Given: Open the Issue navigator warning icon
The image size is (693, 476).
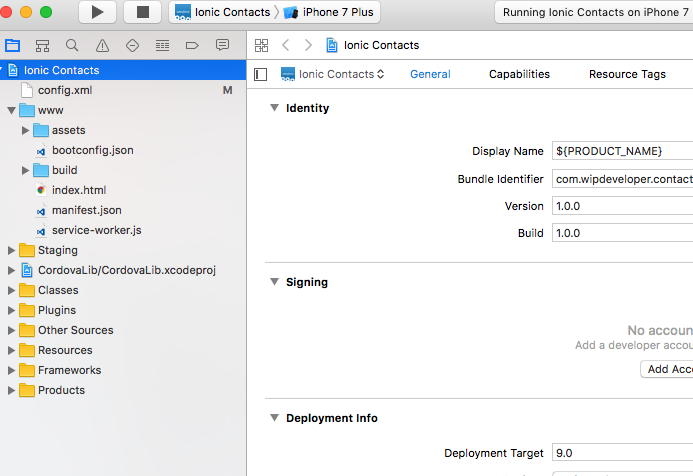Looking at the screenshot, I should (x=102, y=45).
